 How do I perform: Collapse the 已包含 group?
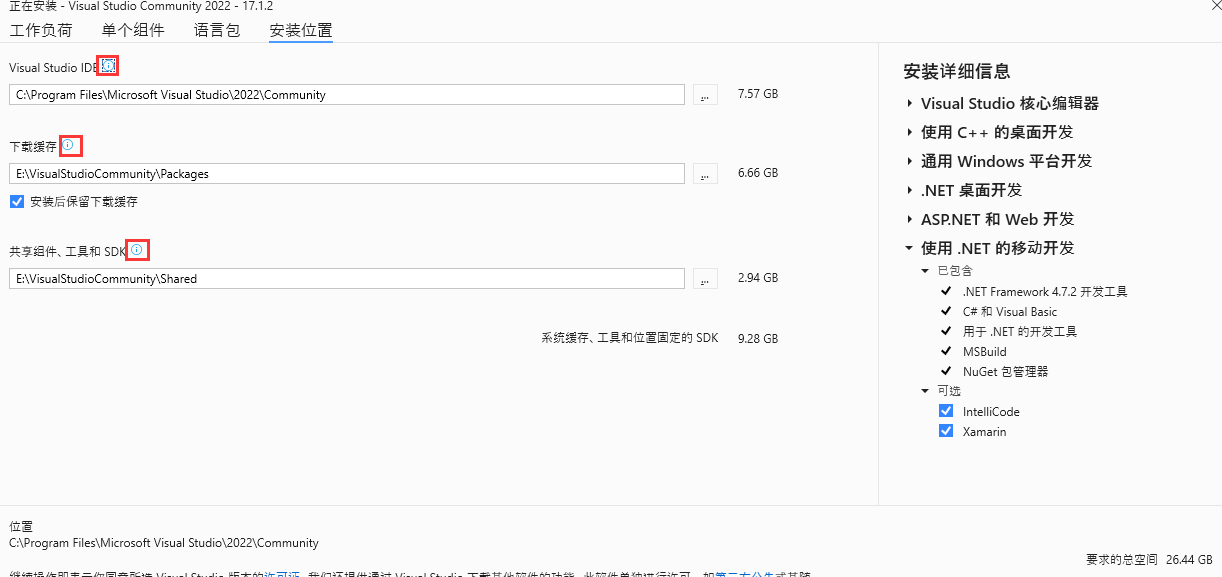coord(925,271)
